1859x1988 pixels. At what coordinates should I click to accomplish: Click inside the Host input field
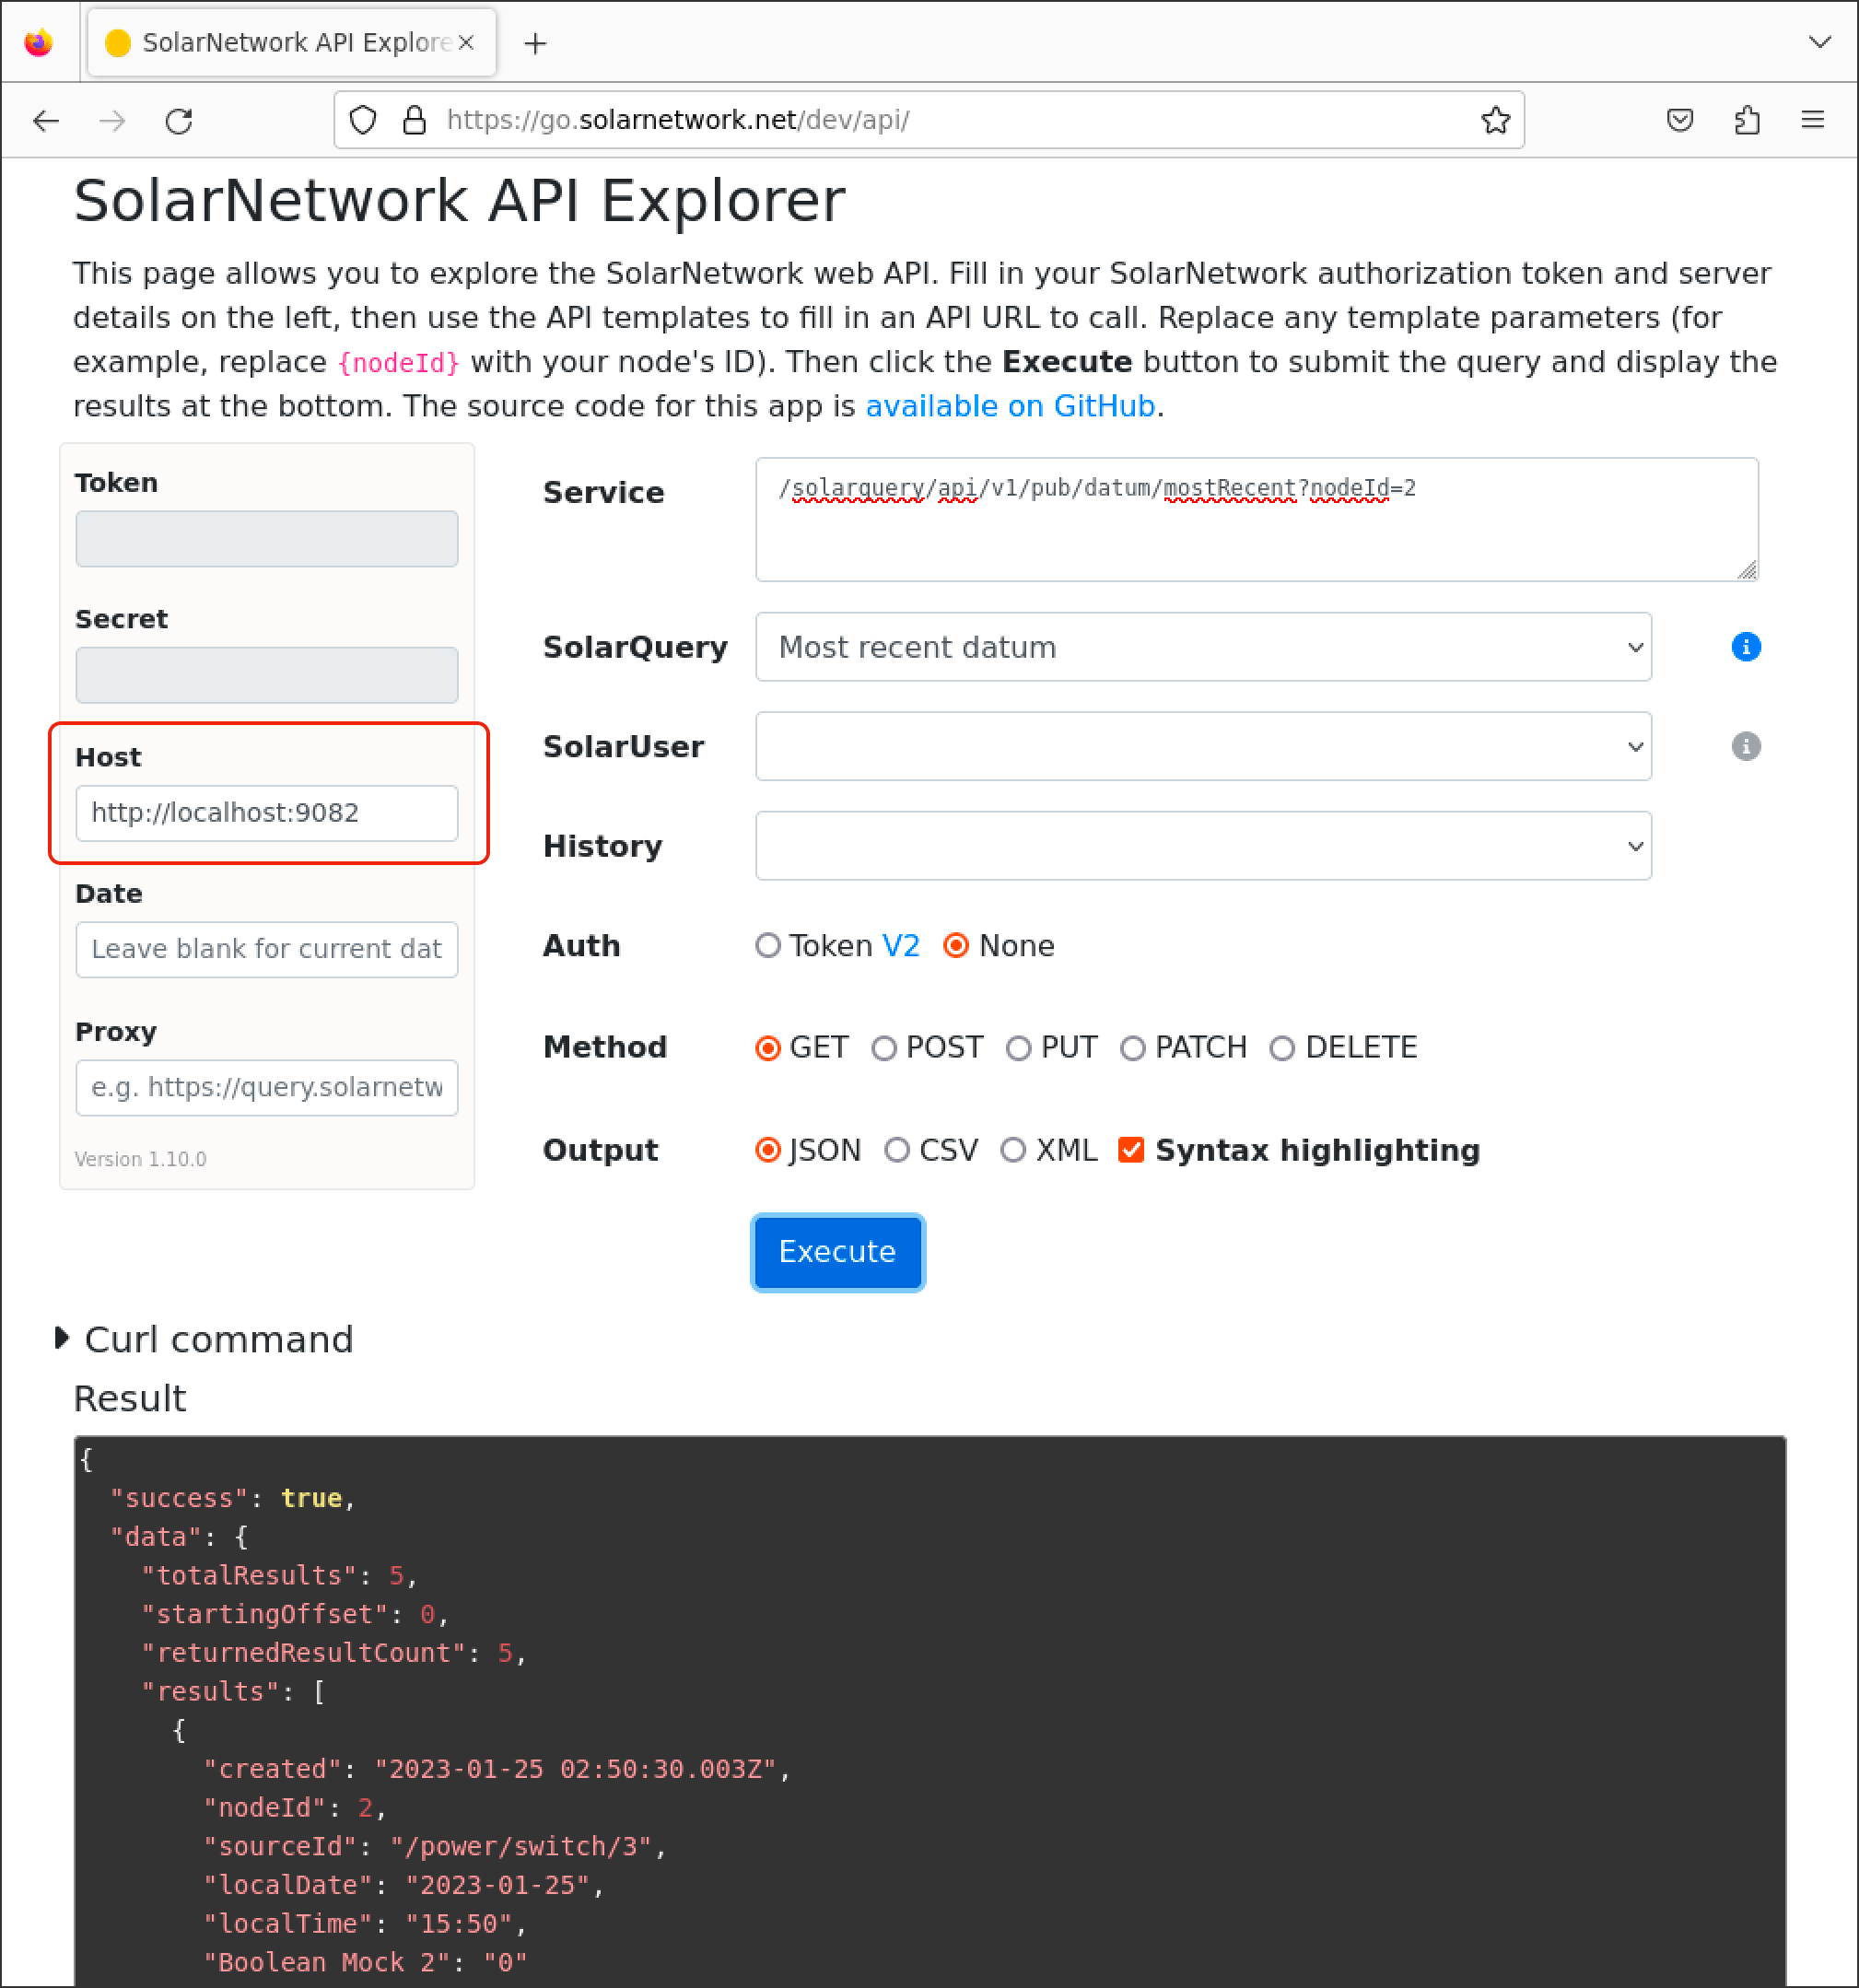click(x=266, y=813)
